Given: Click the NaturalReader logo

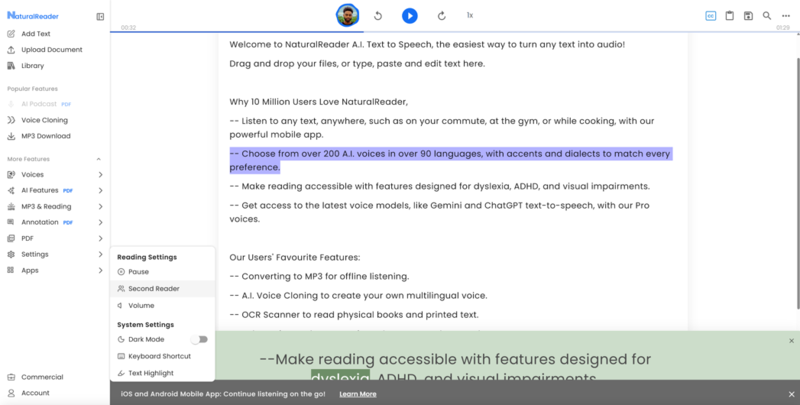Looking at the screenshot, I should point(33,16).
